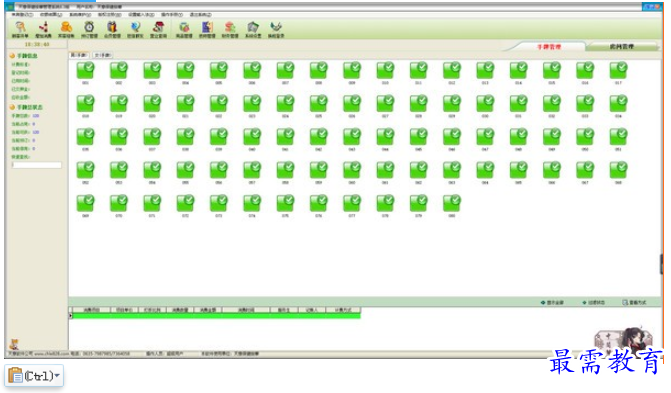
Task: Select green locker tile 030
Action: [485, 104]
